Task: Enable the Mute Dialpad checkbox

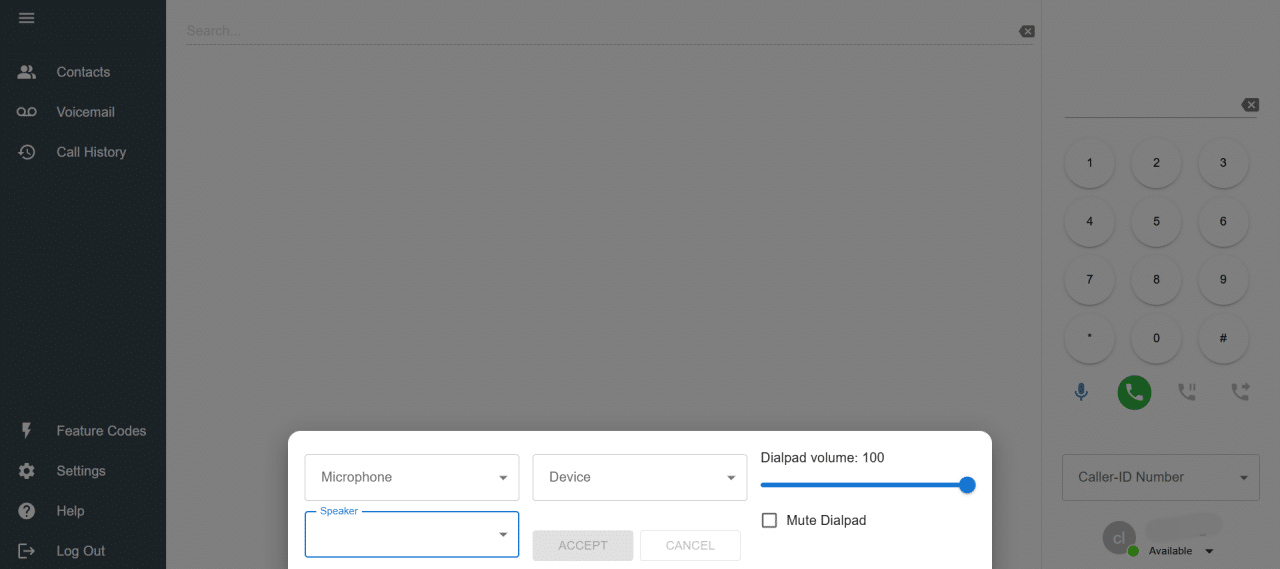Action: point(769,520)
